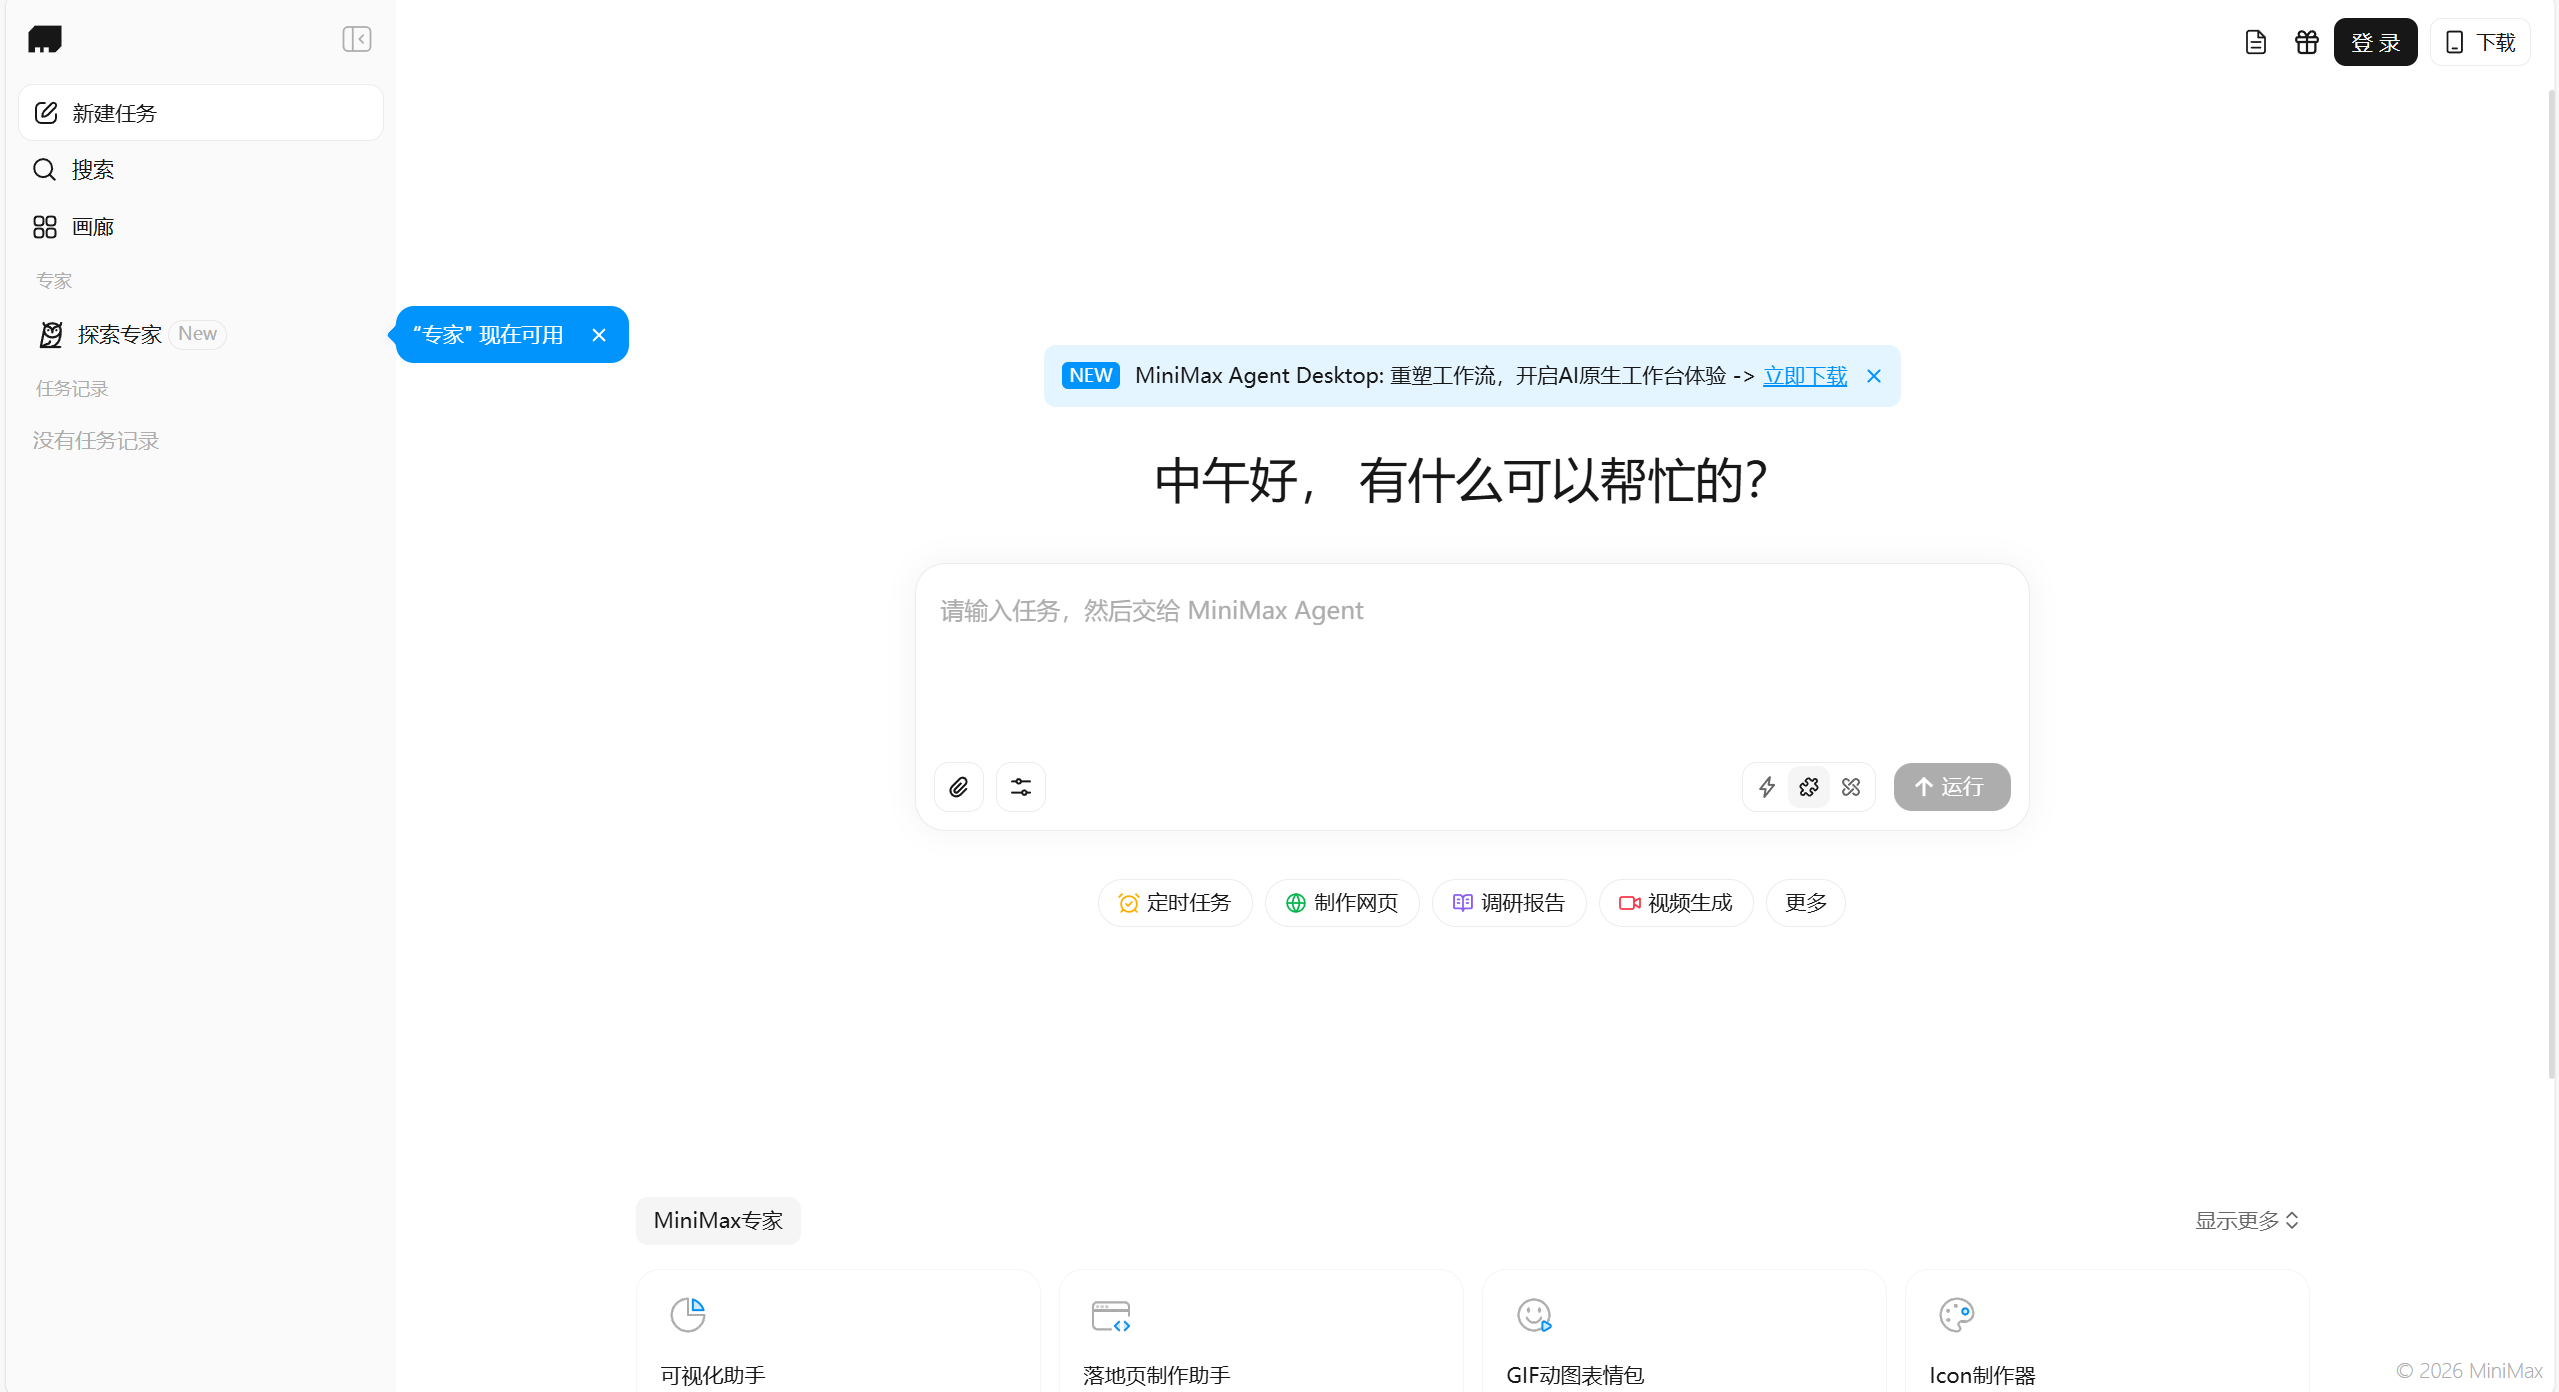Open input settings sliders icon

(1020, 787)
